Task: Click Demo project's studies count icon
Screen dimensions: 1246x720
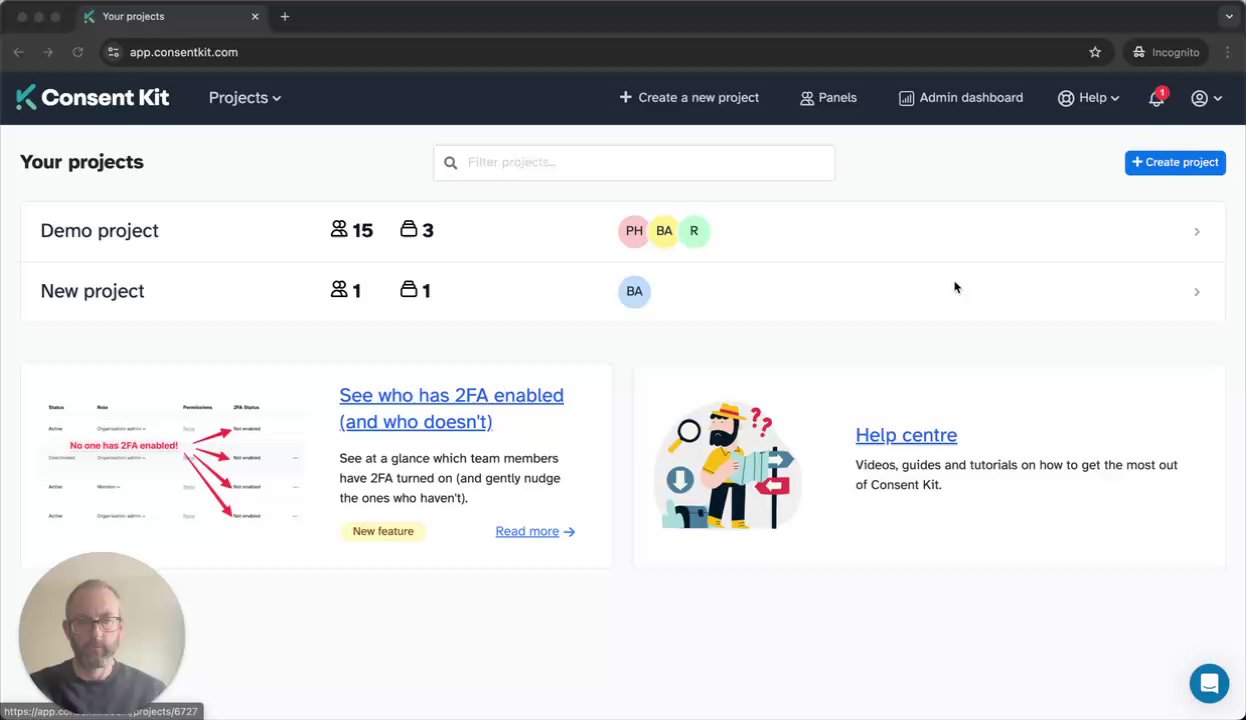Action: click(x=408, y=230)
